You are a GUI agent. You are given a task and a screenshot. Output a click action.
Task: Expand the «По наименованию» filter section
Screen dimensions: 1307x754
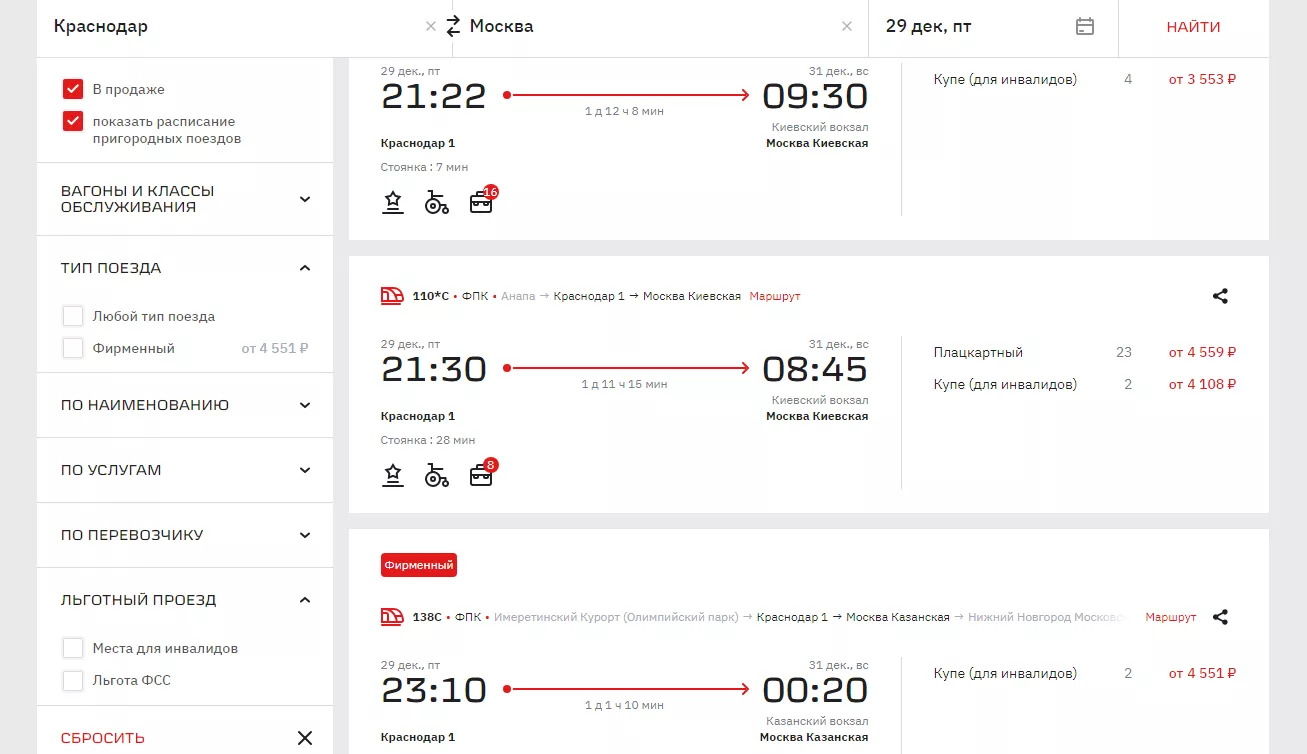click(305, 405)
